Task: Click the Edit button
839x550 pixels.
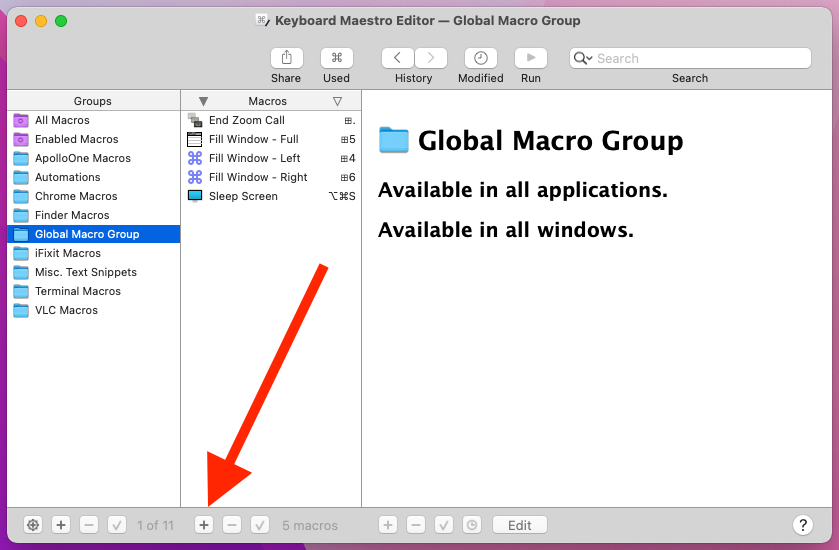Action: 520,525
